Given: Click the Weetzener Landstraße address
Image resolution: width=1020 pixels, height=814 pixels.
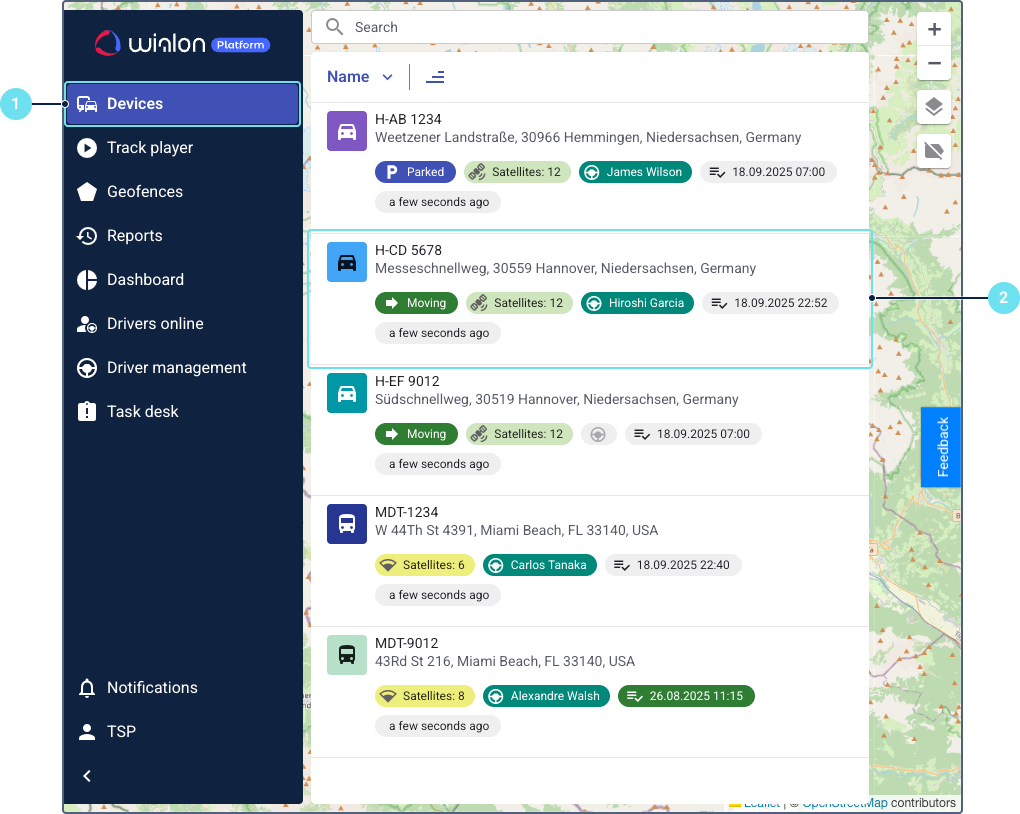Looking at the screenshot, I should (588, 137).
